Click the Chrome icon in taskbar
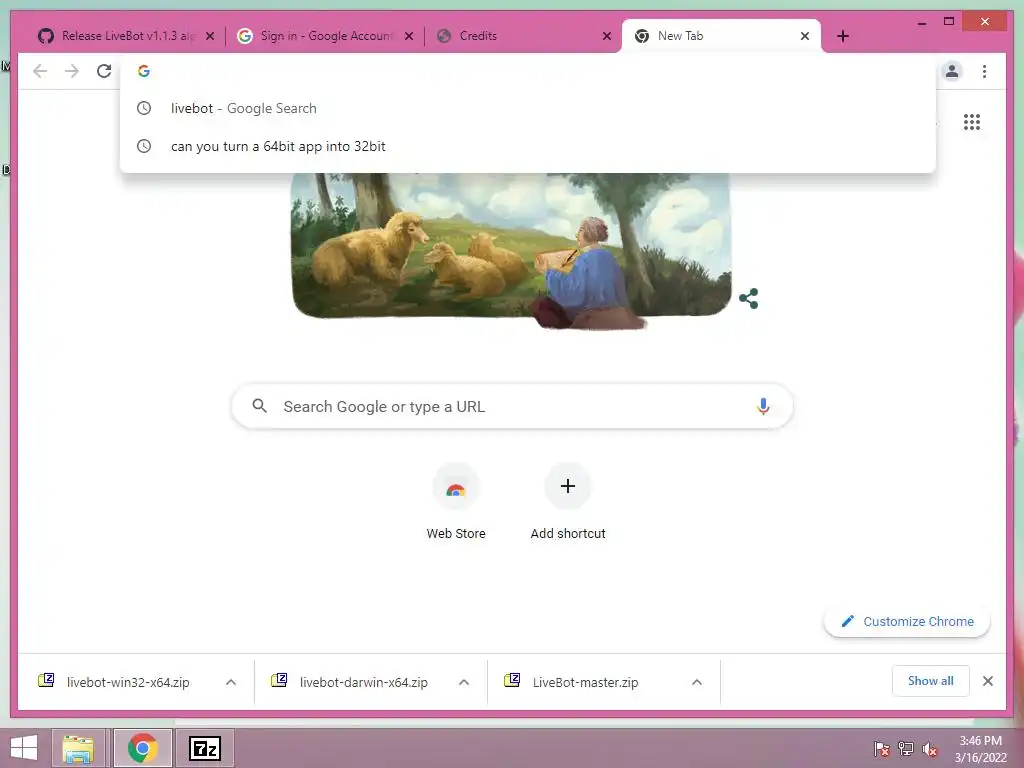The height and width of the screenshot is (768, 1024). [x=142, y=748]
